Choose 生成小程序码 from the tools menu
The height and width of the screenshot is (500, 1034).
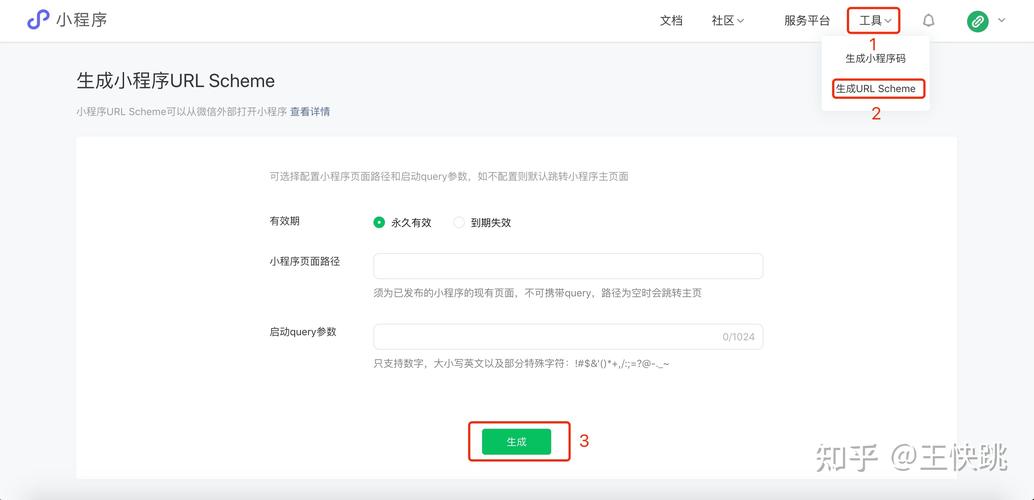pos(876,58)
